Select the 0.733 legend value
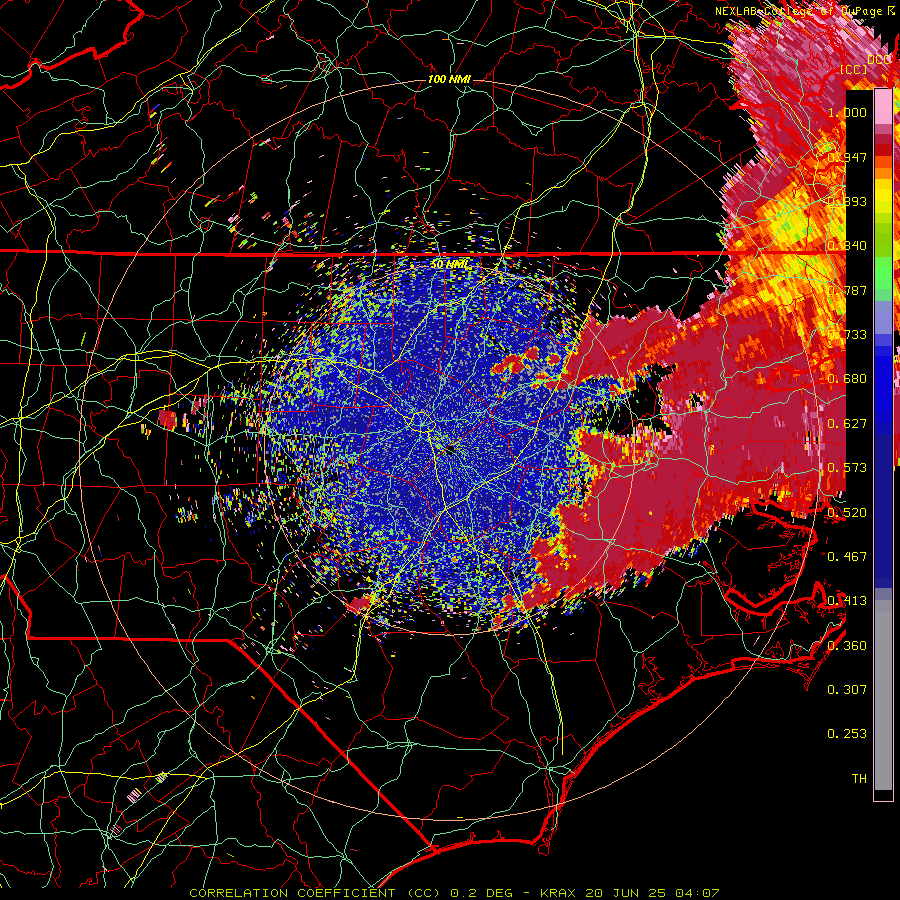 coord(847,335)
